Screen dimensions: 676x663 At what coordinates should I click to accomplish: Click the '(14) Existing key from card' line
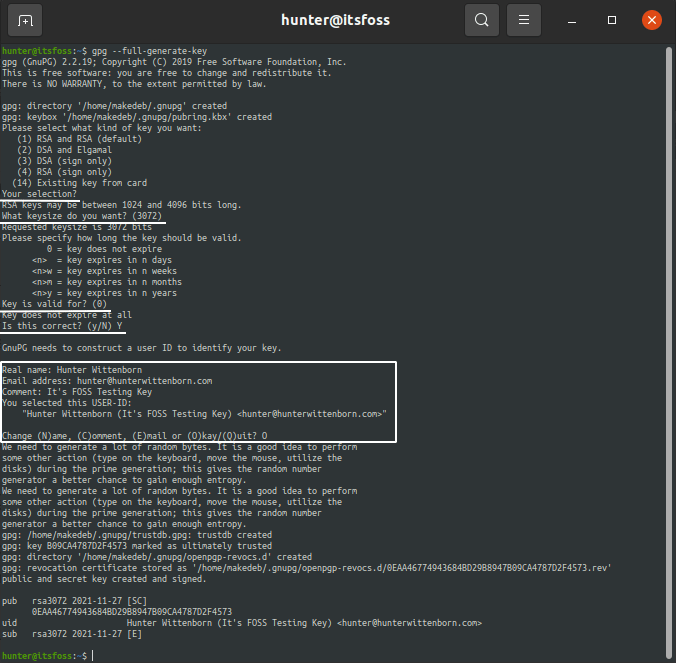[79, 183]
